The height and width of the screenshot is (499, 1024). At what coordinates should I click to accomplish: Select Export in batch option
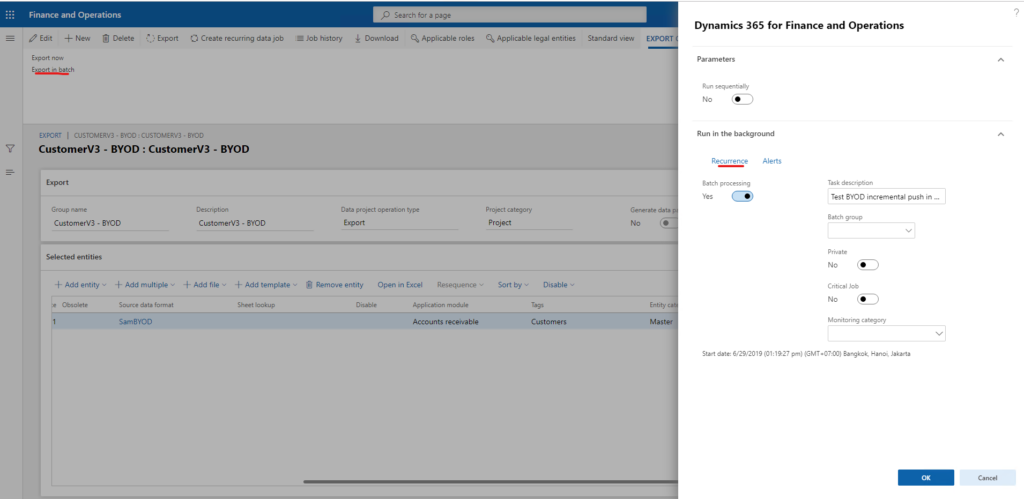point(53,69)
